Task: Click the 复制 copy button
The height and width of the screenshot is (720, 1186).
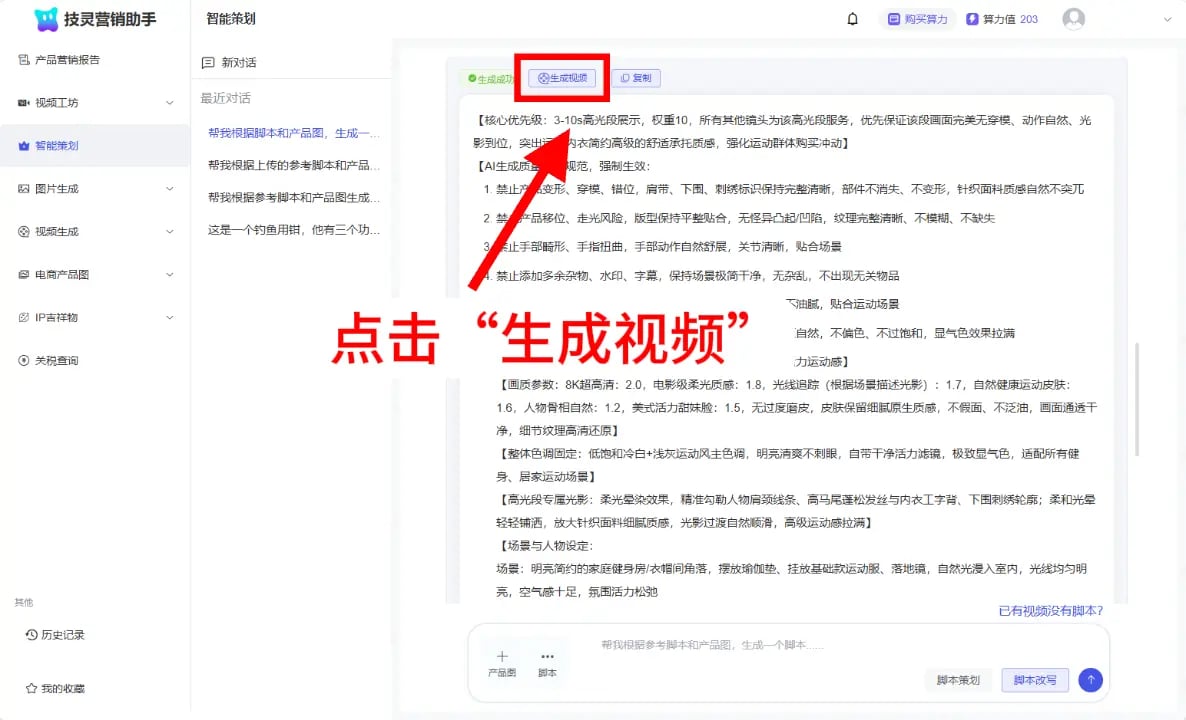Action: coord(636,78)
